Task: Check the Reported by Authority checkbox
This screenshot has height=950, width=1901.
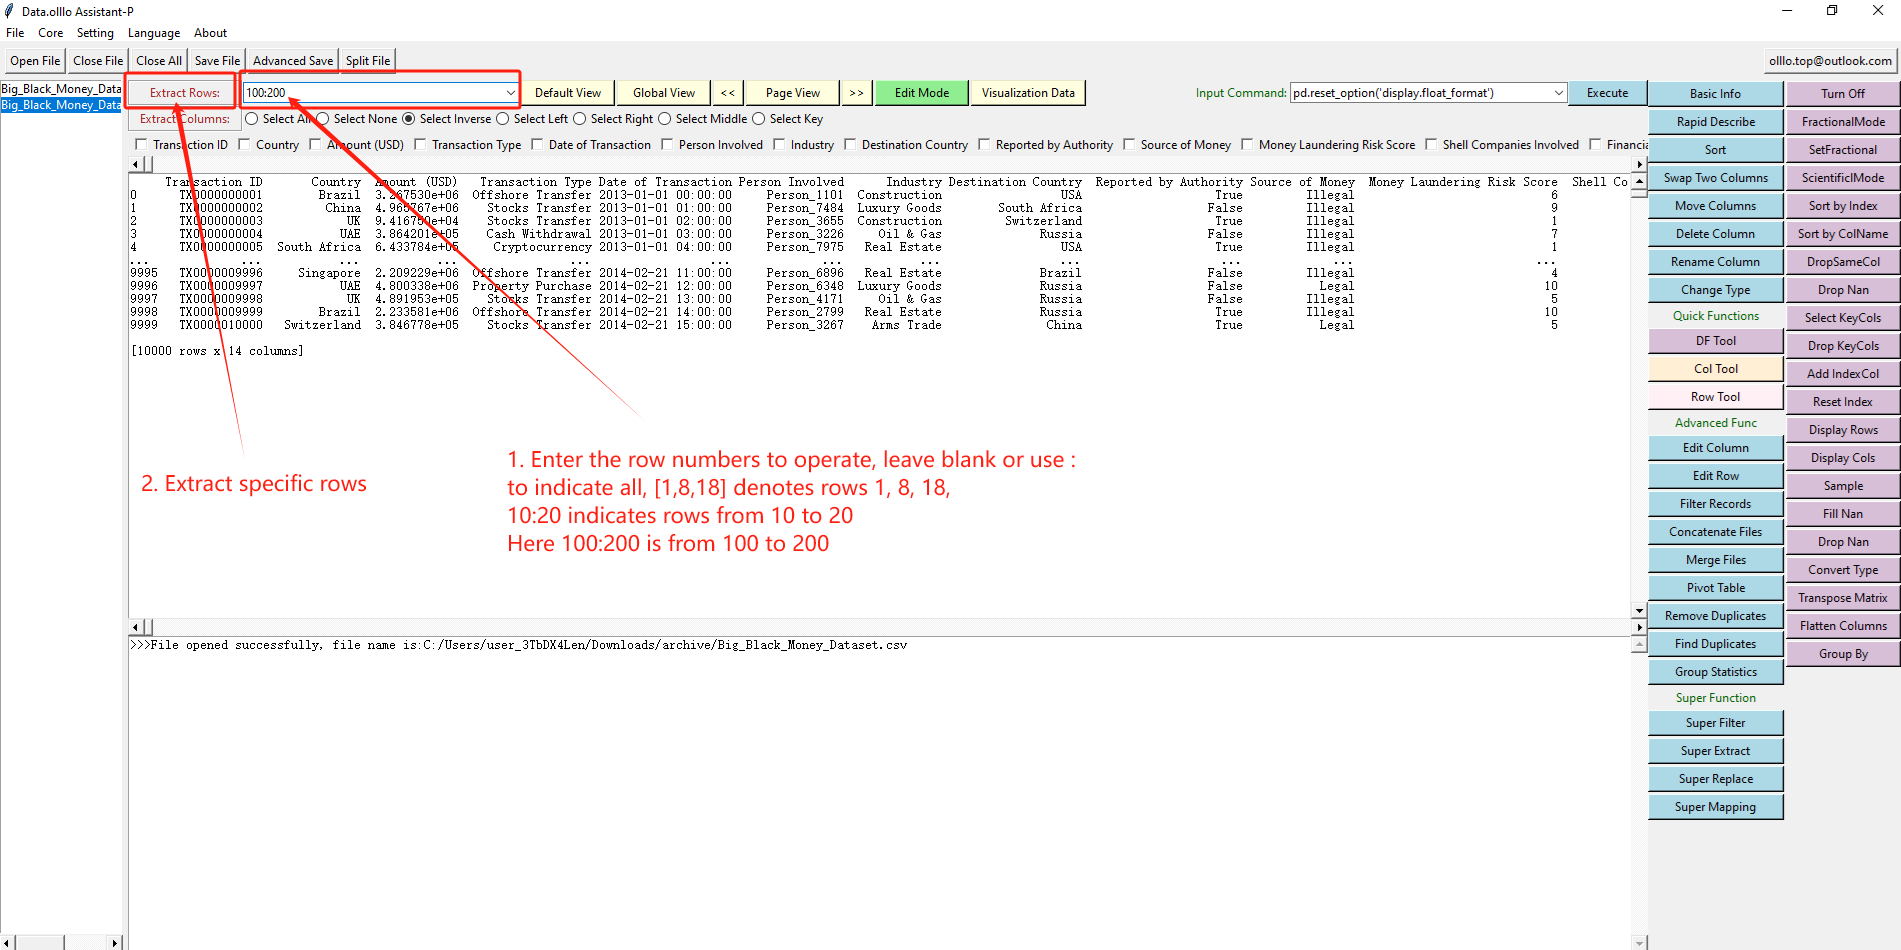Action: (x=984, y=145)
